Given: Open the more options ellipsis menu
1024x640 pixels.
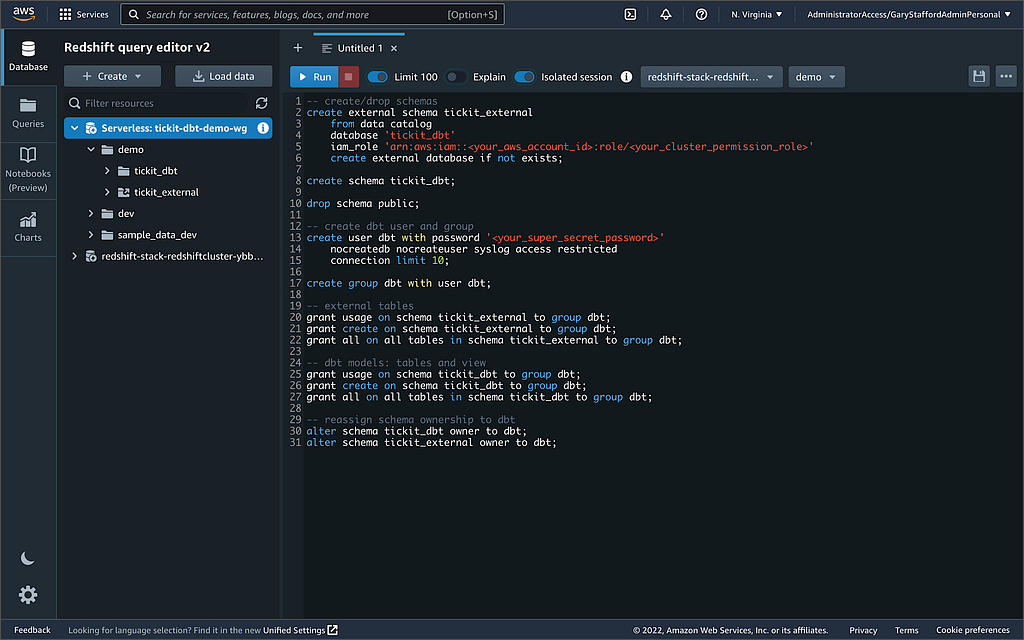Looking at the screenshot, I should (x=1006, y=76).
